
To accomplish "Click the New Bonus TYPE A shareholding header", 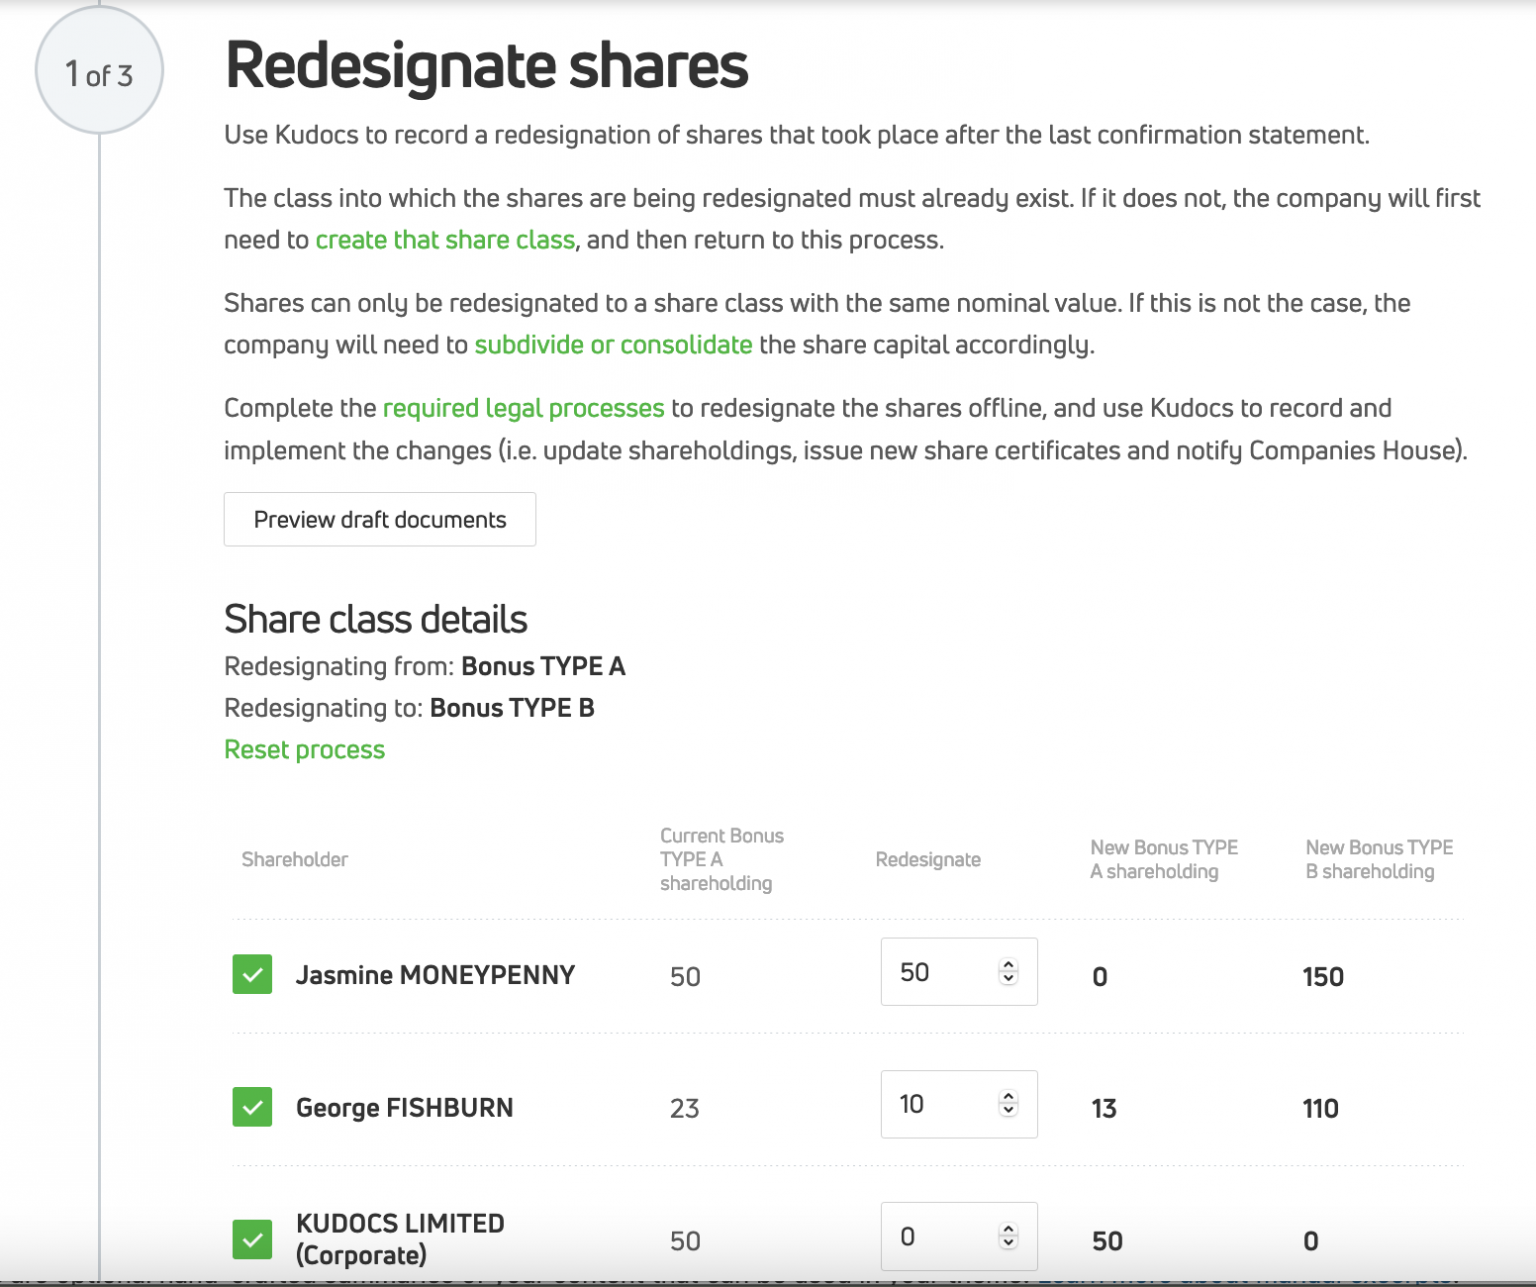I will [x=1164, y=859].
